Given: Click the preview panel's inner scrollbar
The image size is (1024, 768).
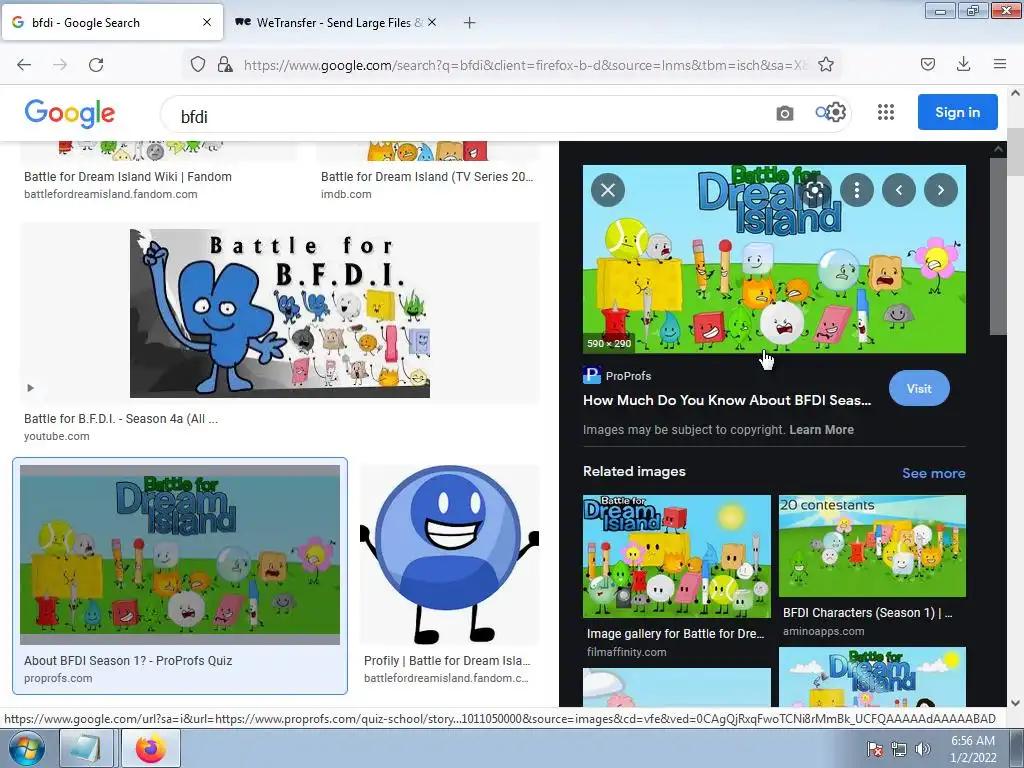Looking at the screenshot, I should [998, 247].
